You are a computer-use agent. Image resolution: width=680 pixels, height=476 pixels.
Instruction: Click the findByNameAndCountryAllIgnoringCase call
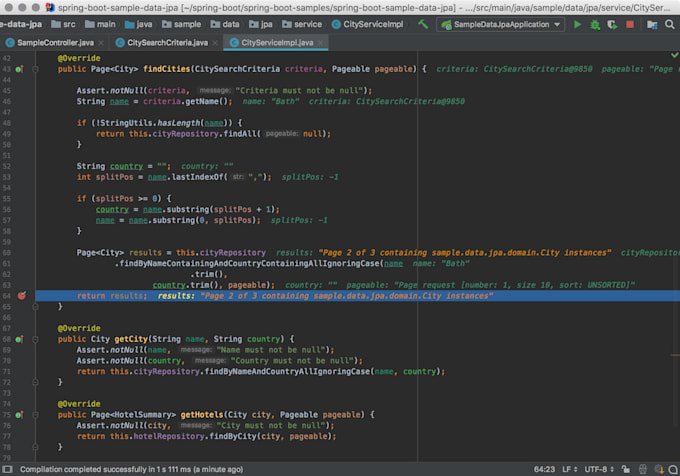coord(287,372)
